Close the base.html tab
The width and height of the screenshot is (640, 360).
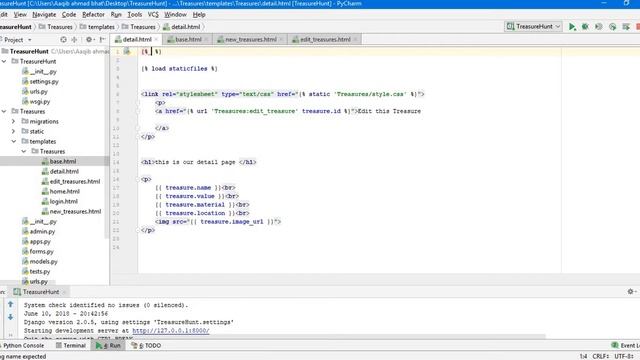click(206, 40)
